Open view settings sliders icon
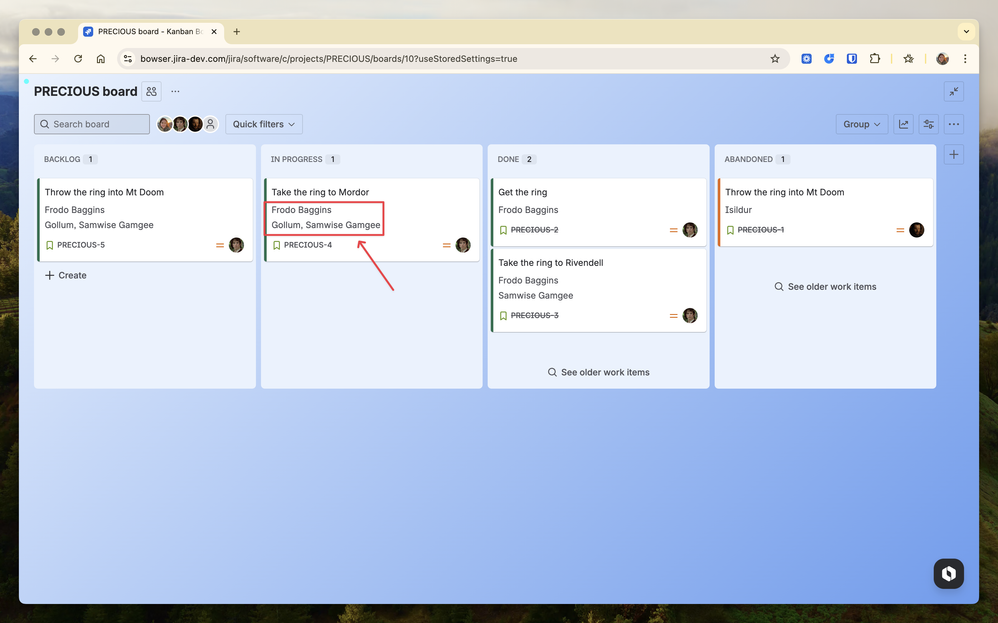998x623 pixels. pyautogui.click(x=929, y=124)
